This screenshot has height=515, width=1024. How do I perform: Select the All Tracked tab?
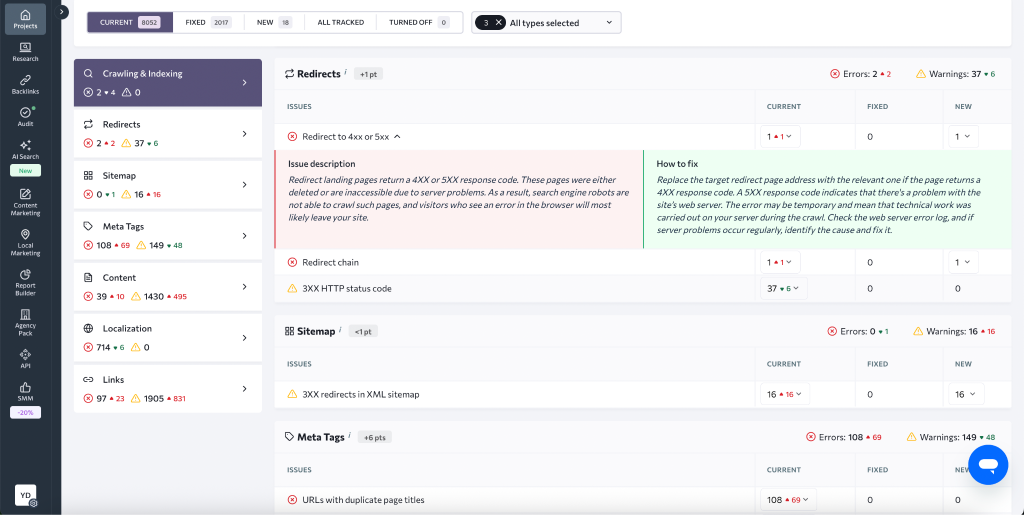340,22
